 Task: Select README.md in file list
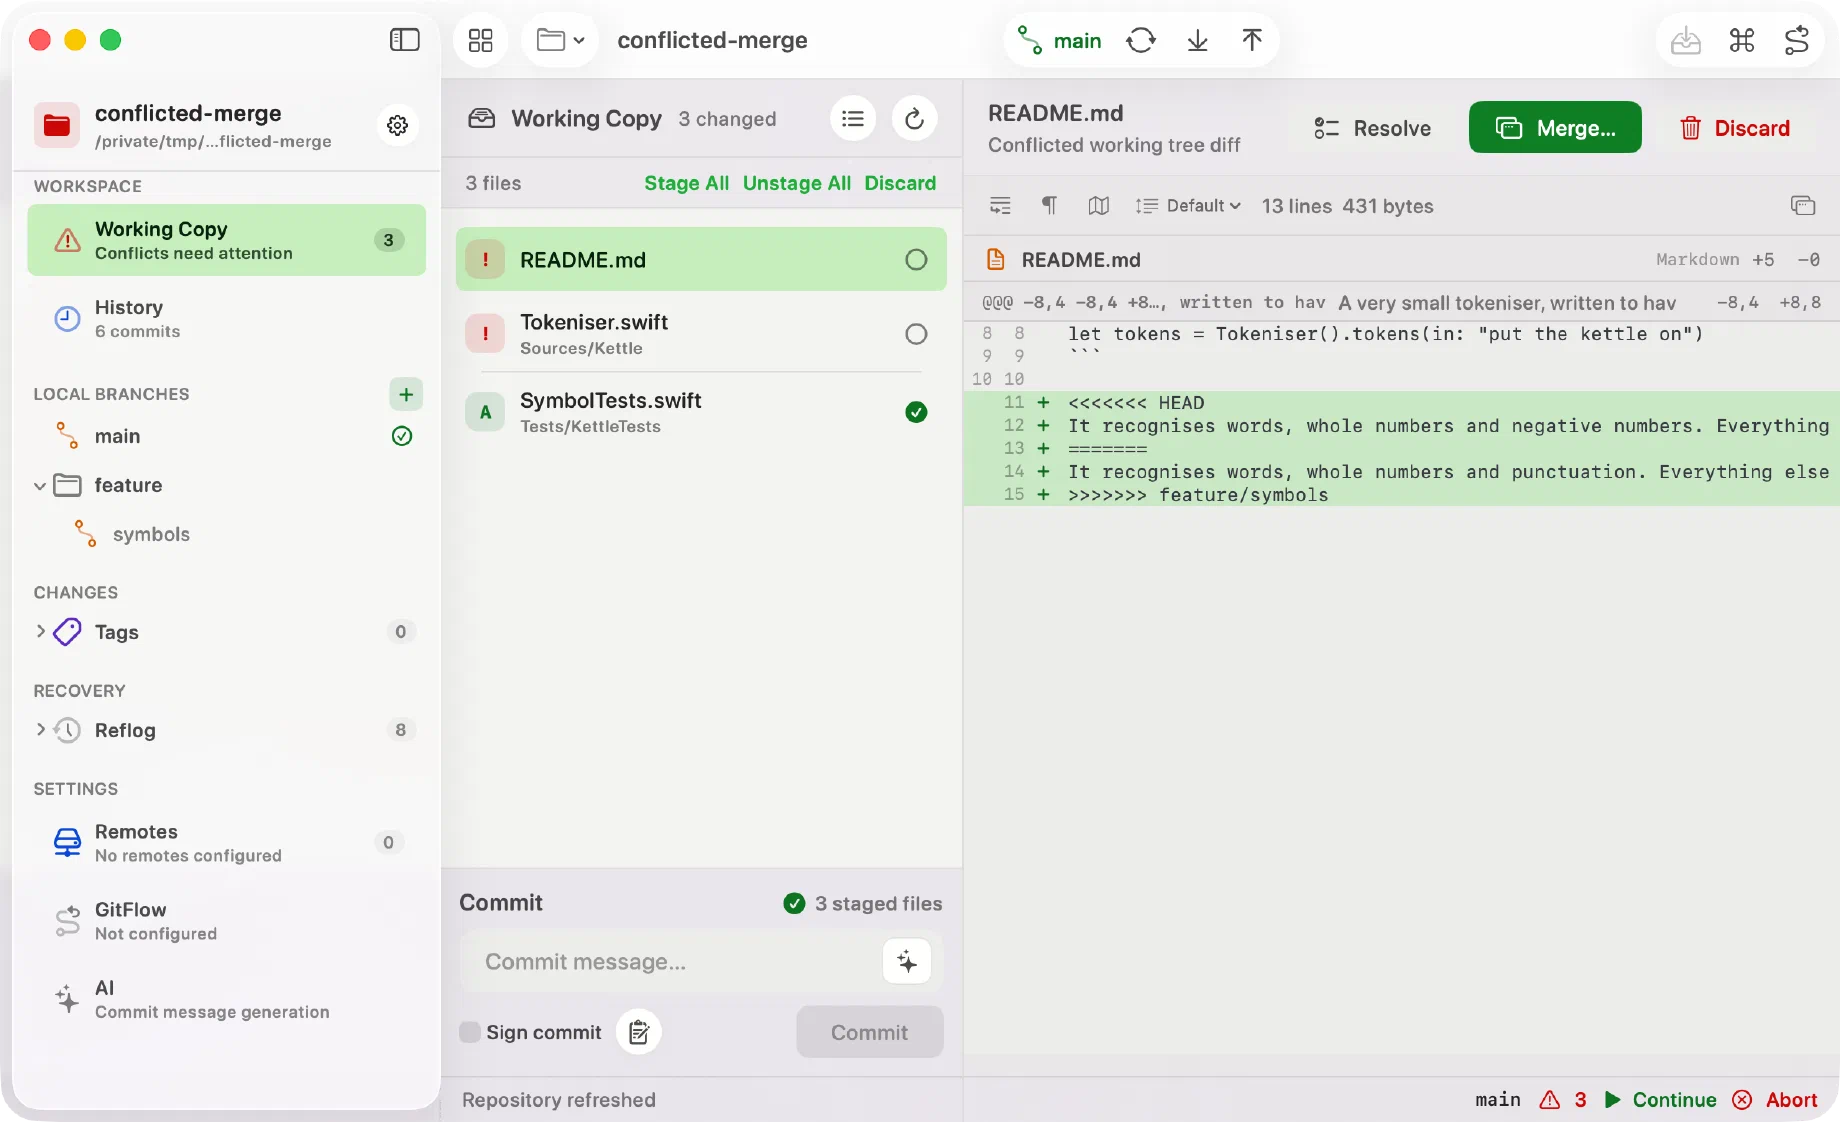coord(701,260)
